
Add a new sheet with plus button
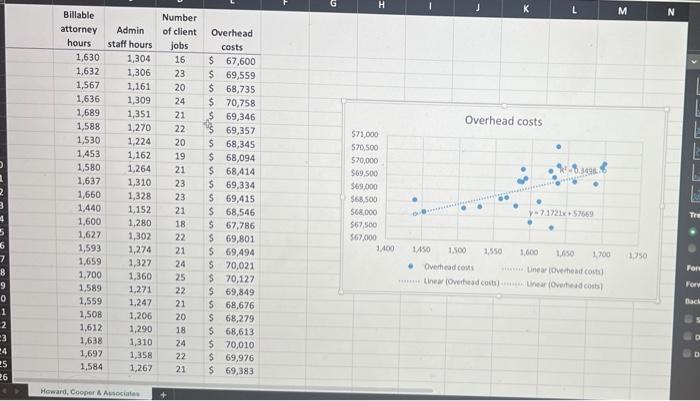[x=163, y=394]
